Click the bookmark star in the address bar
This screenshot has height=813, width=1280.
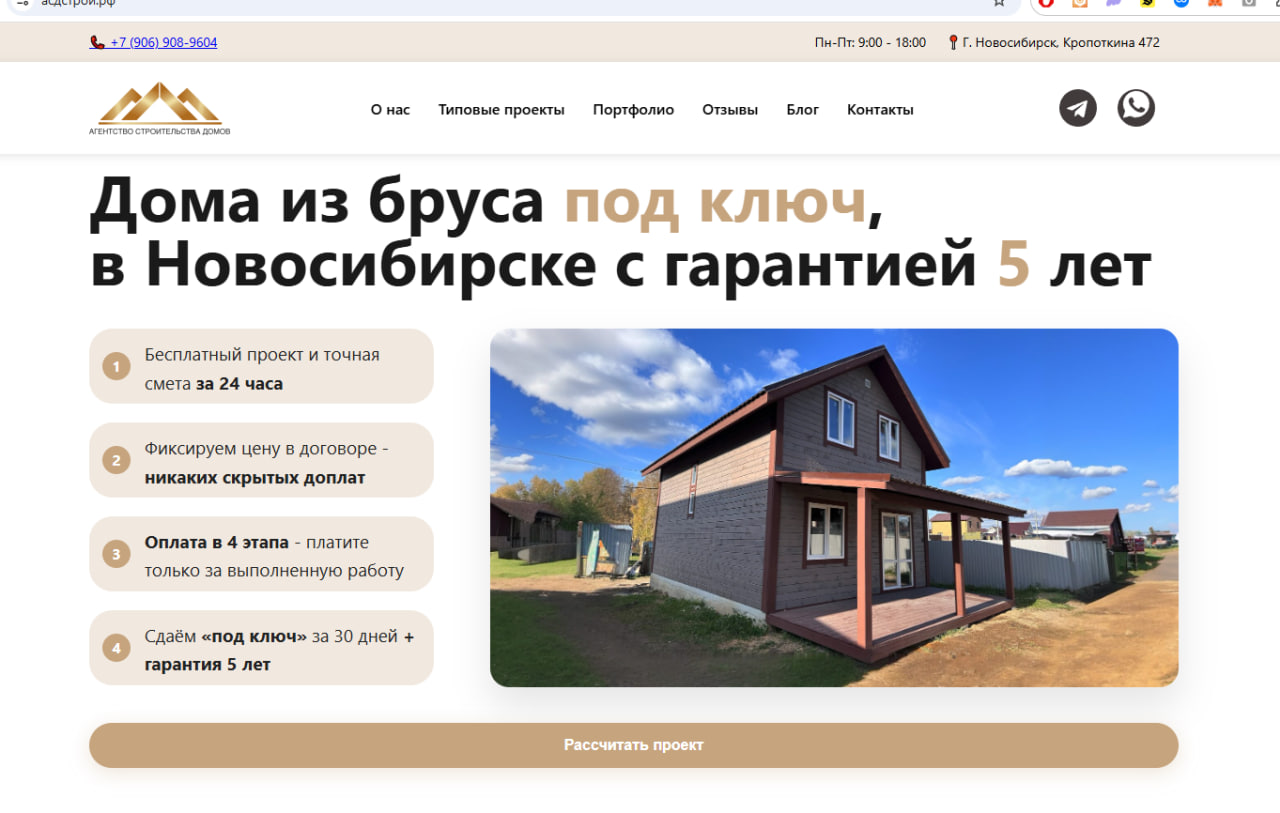[998, 4]
